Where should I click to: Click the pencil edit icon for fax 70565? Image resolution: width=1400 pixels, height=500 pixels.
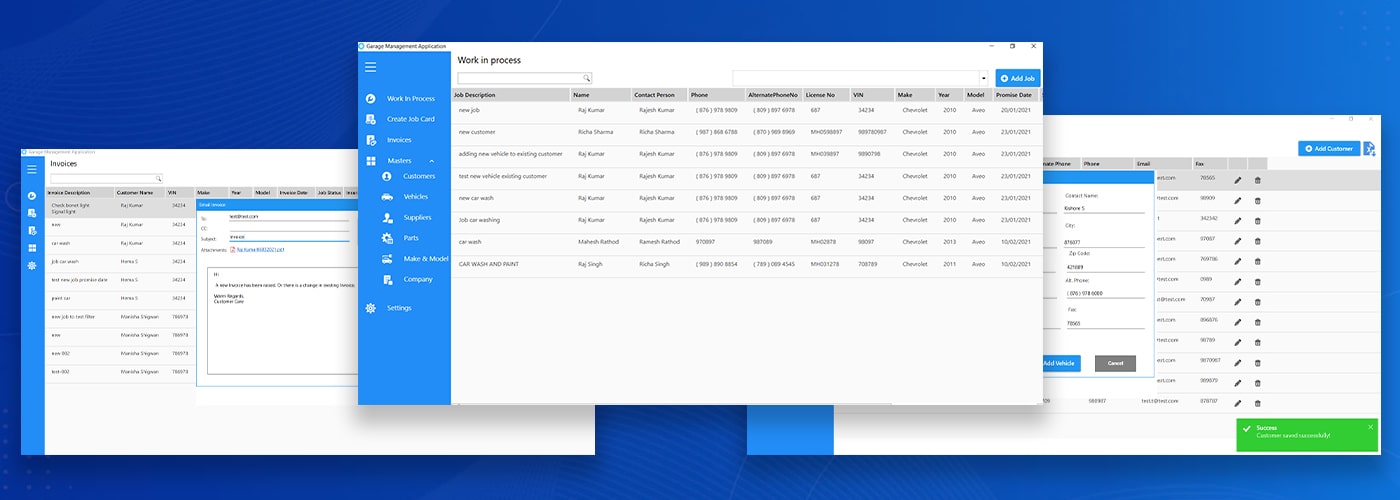1237,180
